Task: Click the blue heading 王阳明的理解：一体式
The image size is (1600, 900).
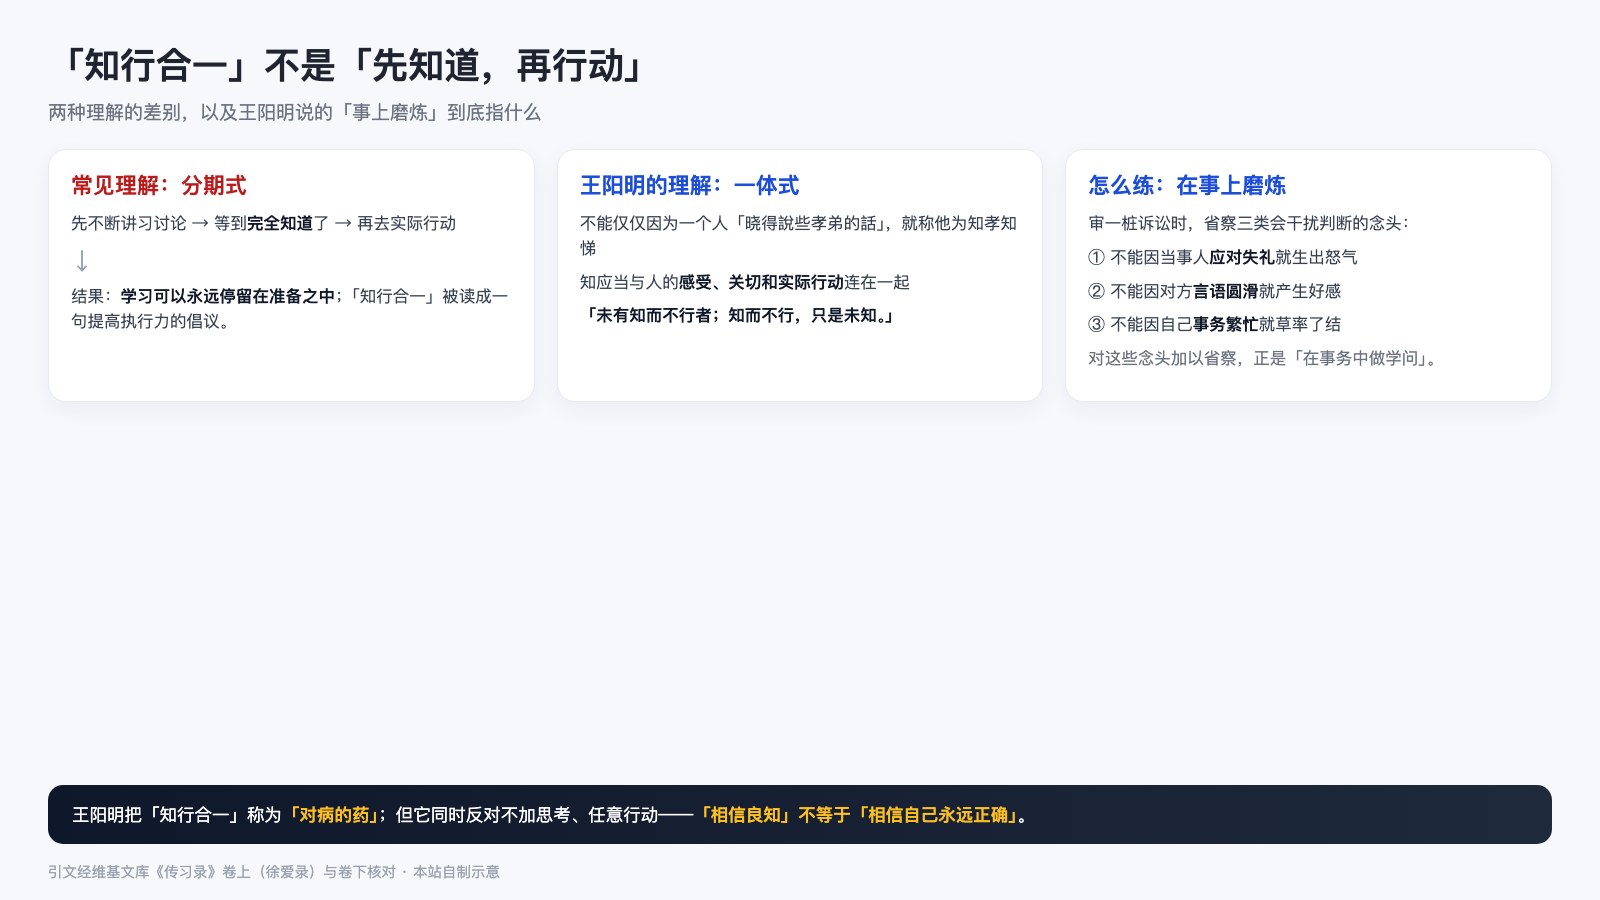Action: click(690, 185)
